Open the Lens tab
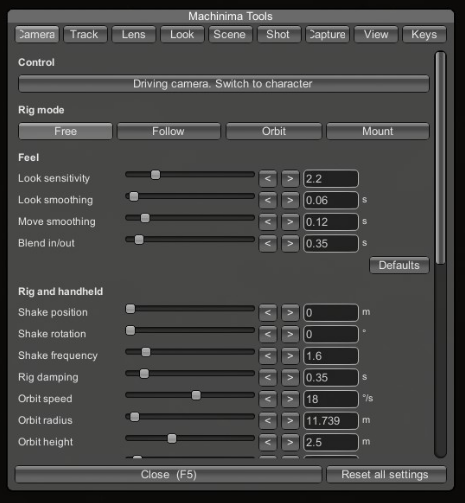This screenshot has width=465, height=503. [134, 34]
